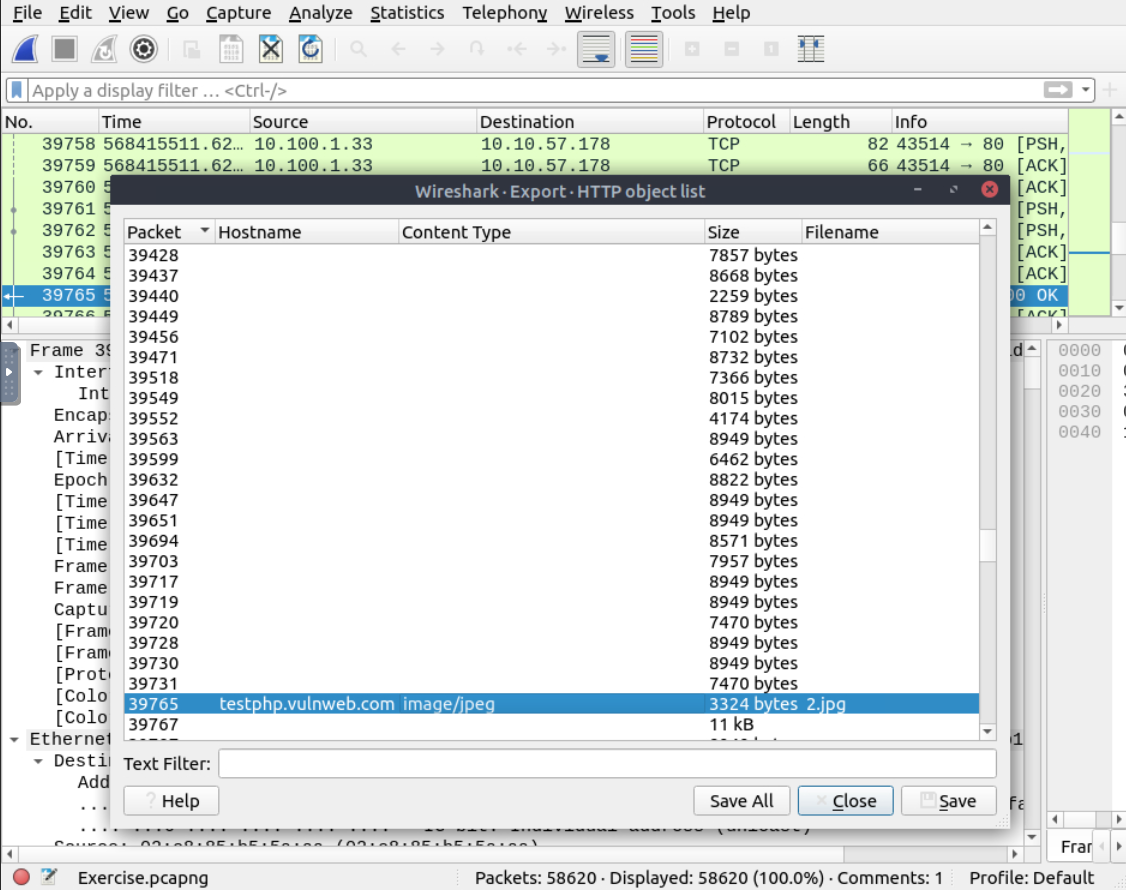Select packet 39765 2.jpg row
The width and height of the screenshot is (1126, 890).
(550, 704)
